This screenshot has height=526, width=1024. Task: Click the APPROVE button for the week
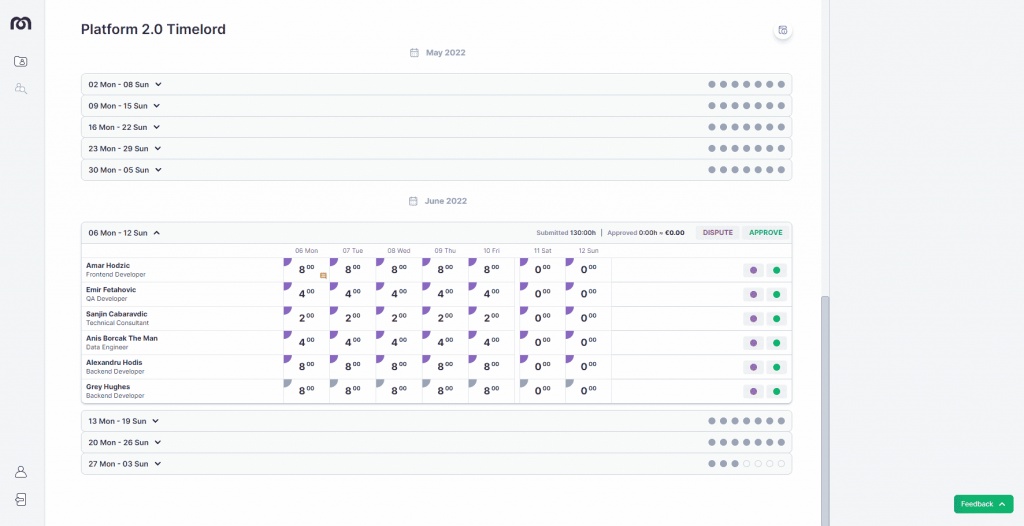[x=765, y=233]
